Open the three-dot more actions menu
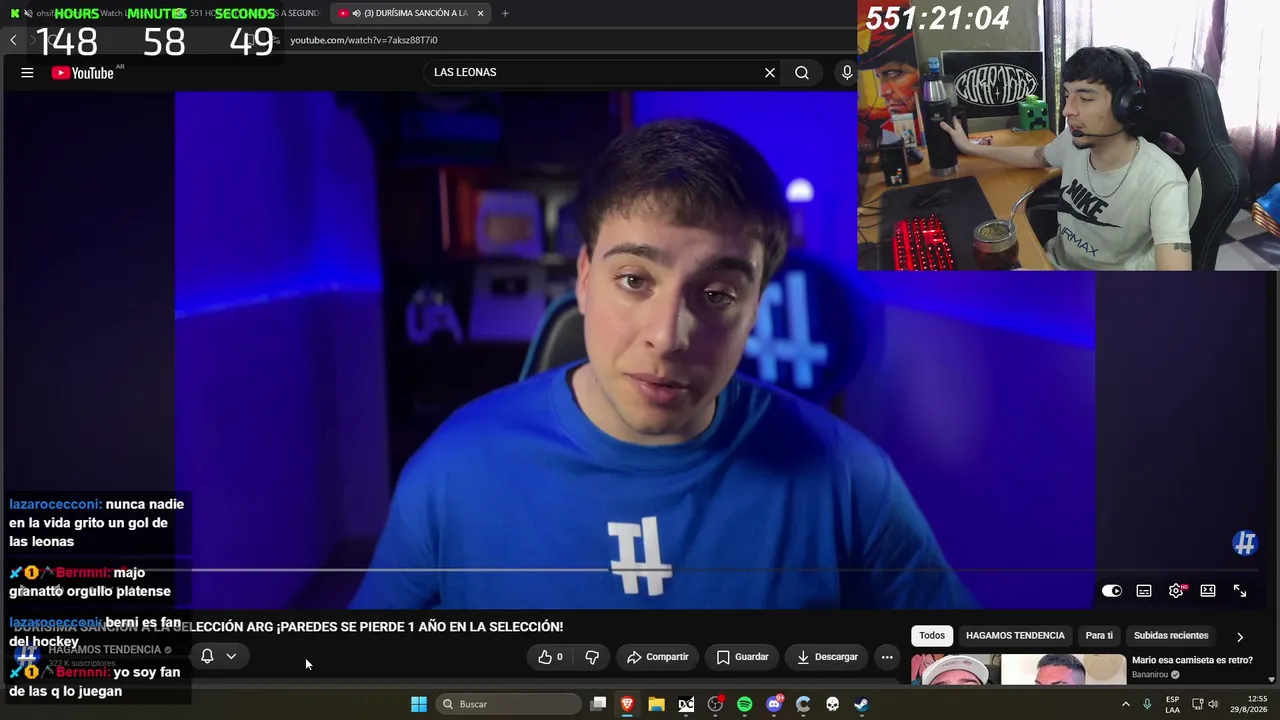This screenshot has width=1280, height=720. point(887,657)
